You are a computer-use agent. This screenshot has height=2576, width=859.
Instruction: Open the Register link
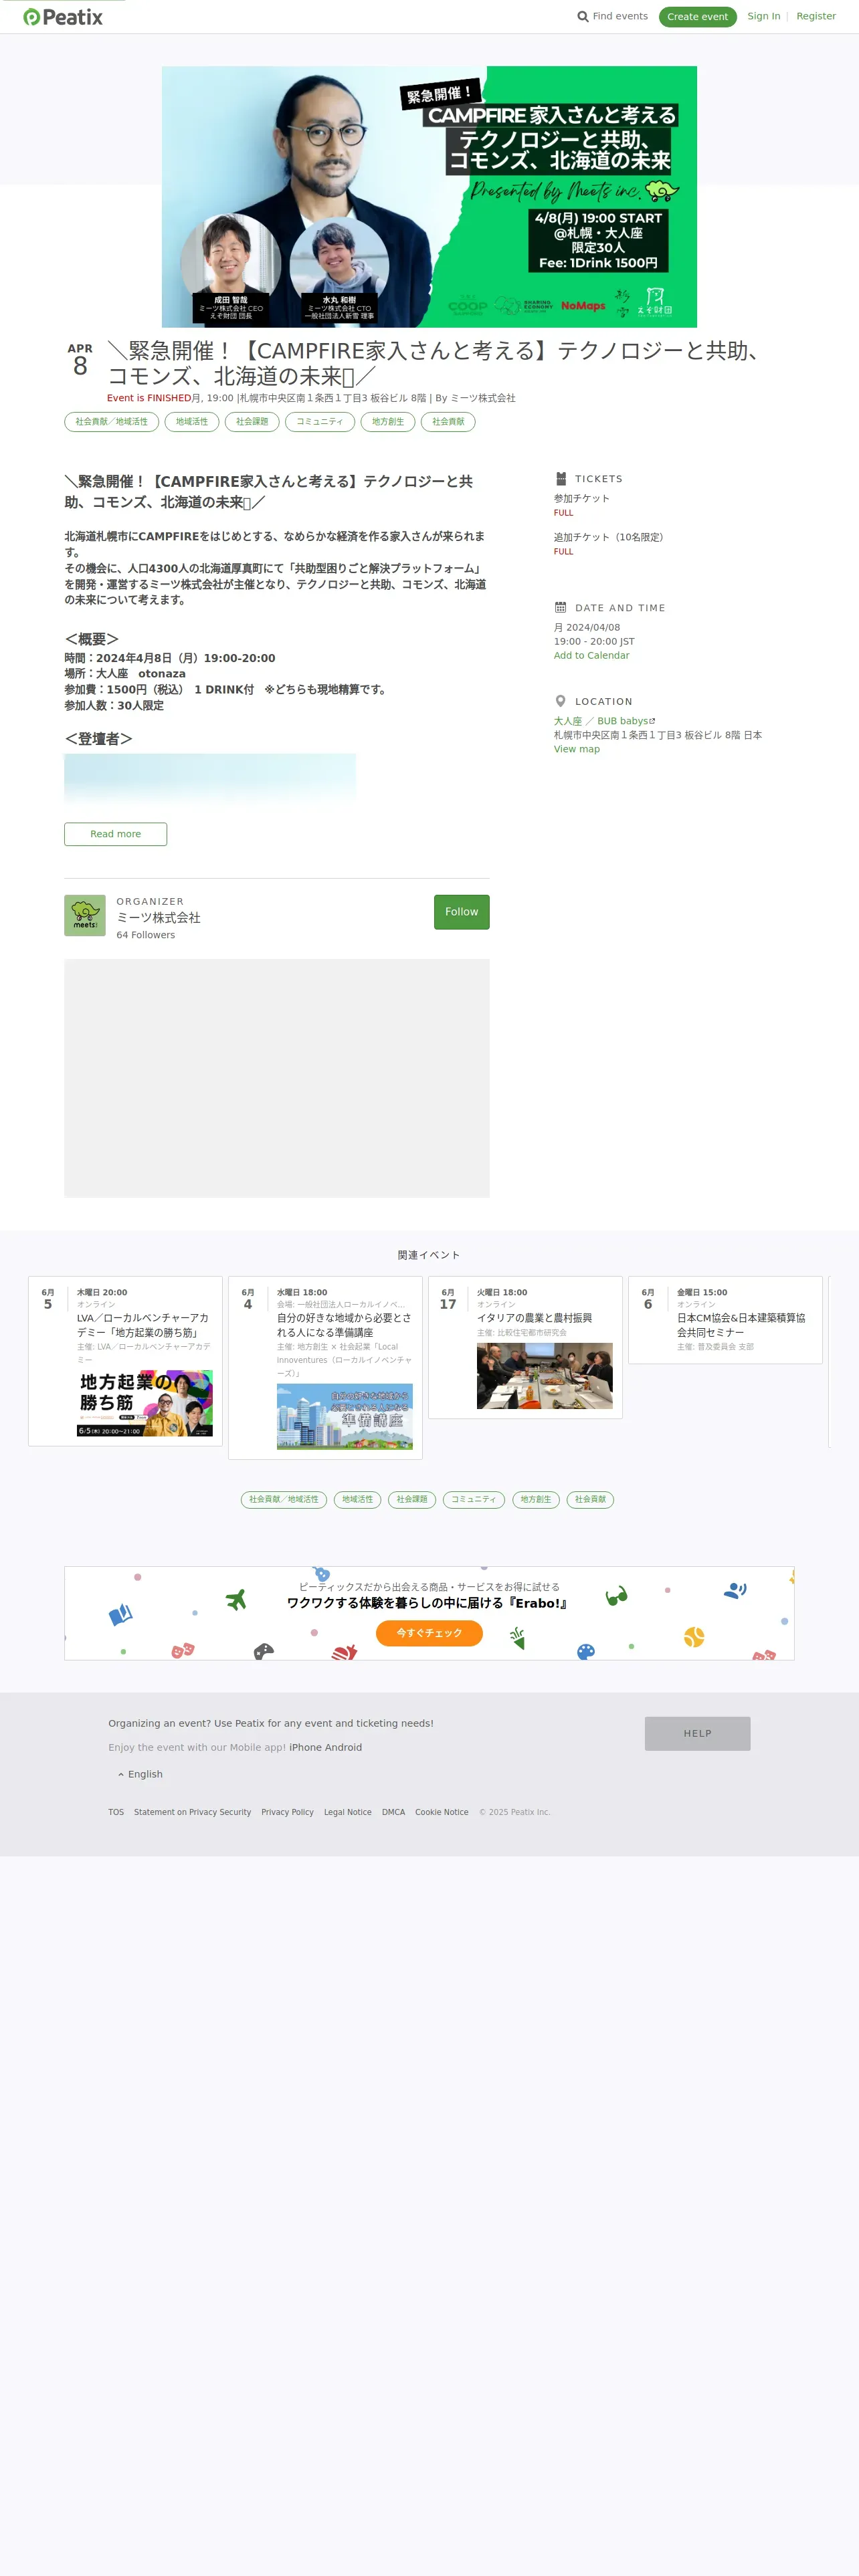[x=816, y=17]
